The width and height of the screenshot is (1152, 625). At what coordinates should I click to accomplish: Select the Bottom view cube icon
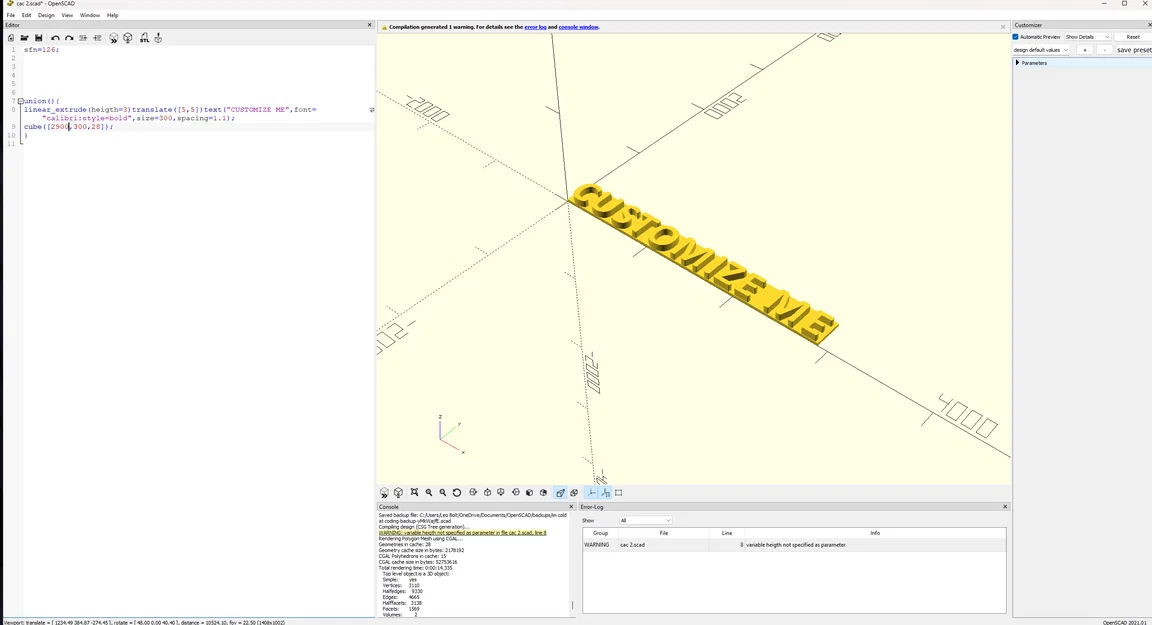[x=501, y=493]
